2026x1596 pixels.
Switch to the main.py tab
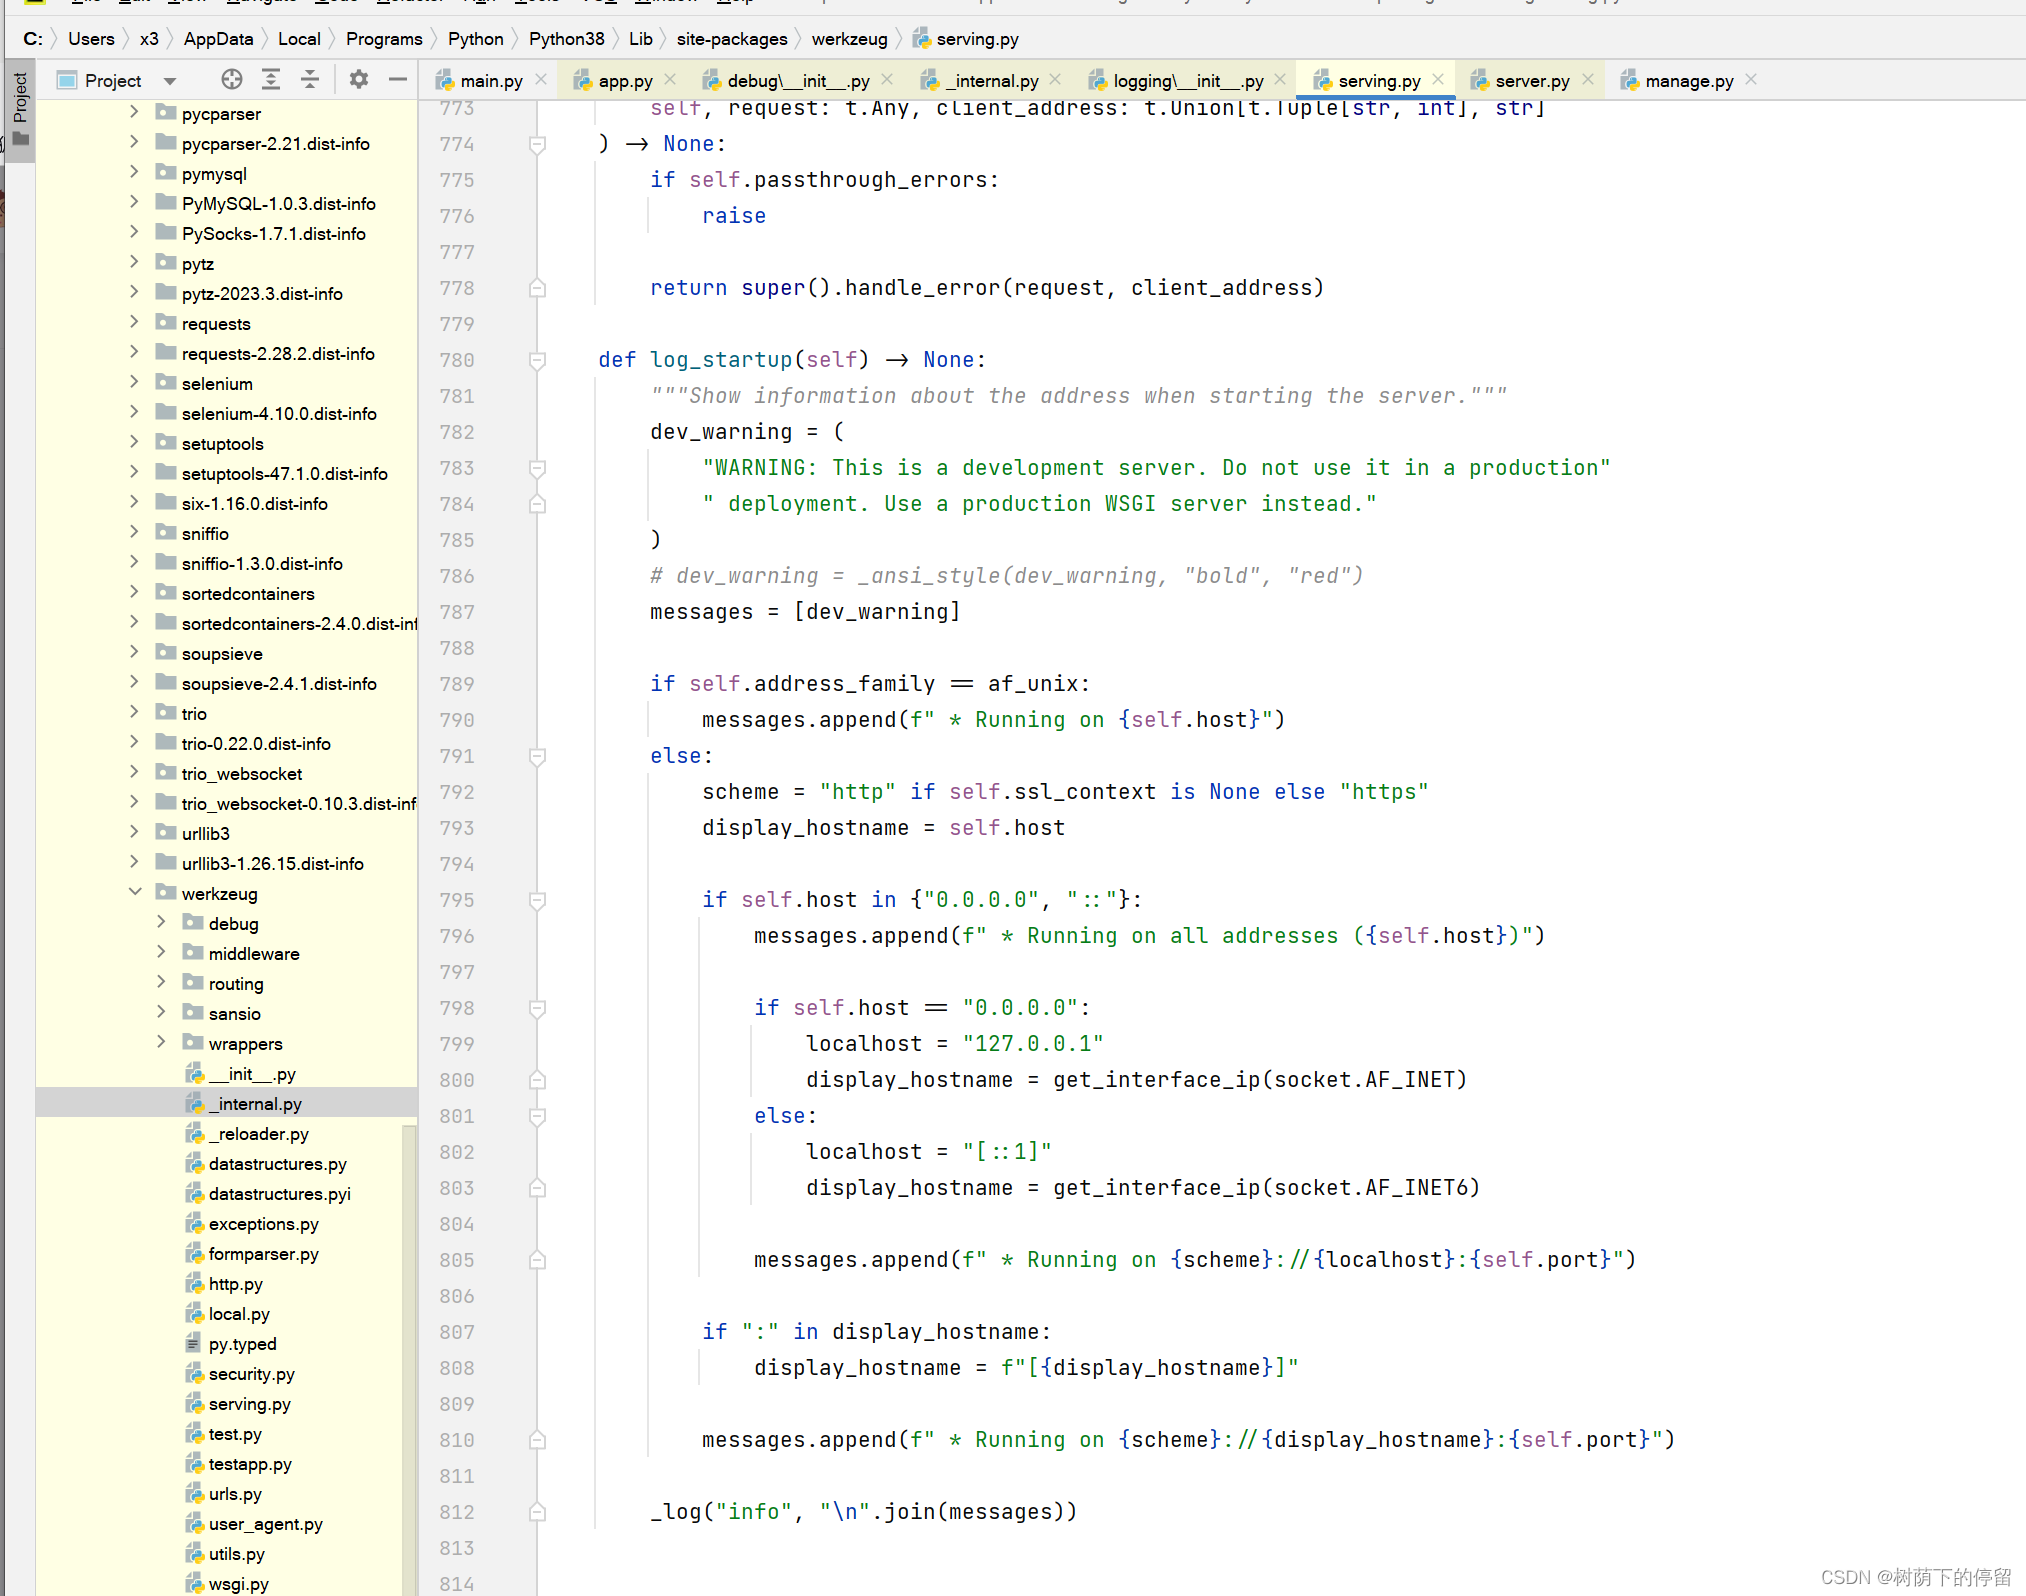[490, 80]
